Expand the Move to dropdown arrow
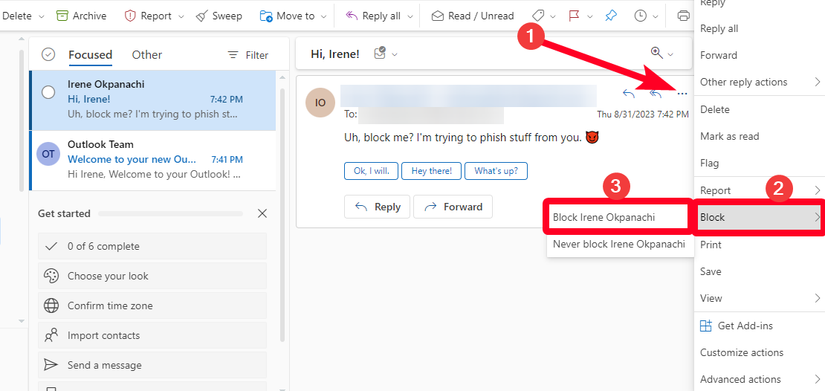Viewport: 825px width, 391px height. 323,16
